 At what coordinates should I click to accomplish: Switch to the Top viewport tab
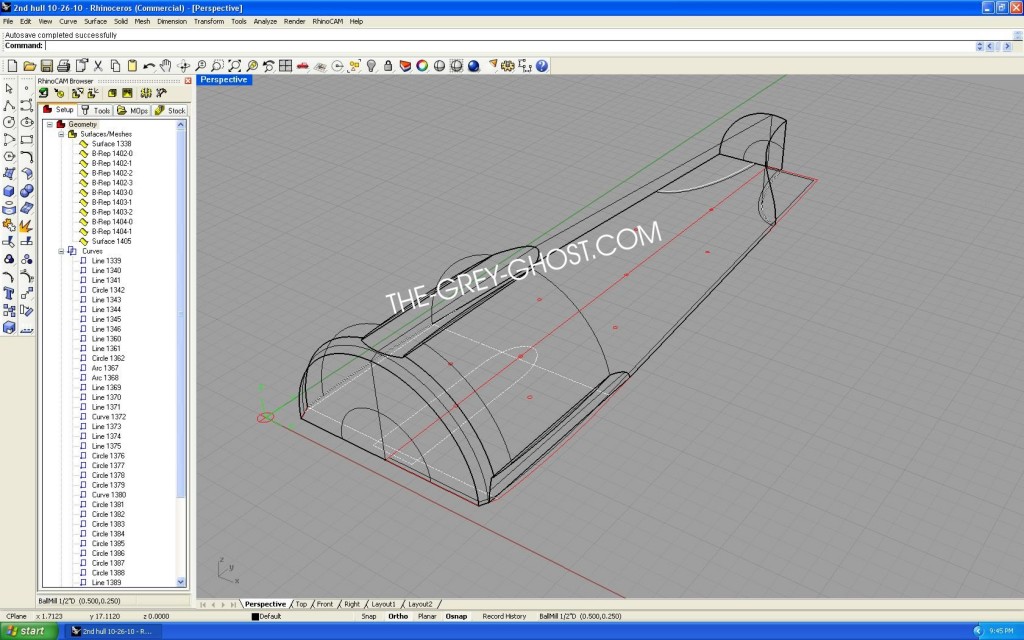click(x=301, y=604)
